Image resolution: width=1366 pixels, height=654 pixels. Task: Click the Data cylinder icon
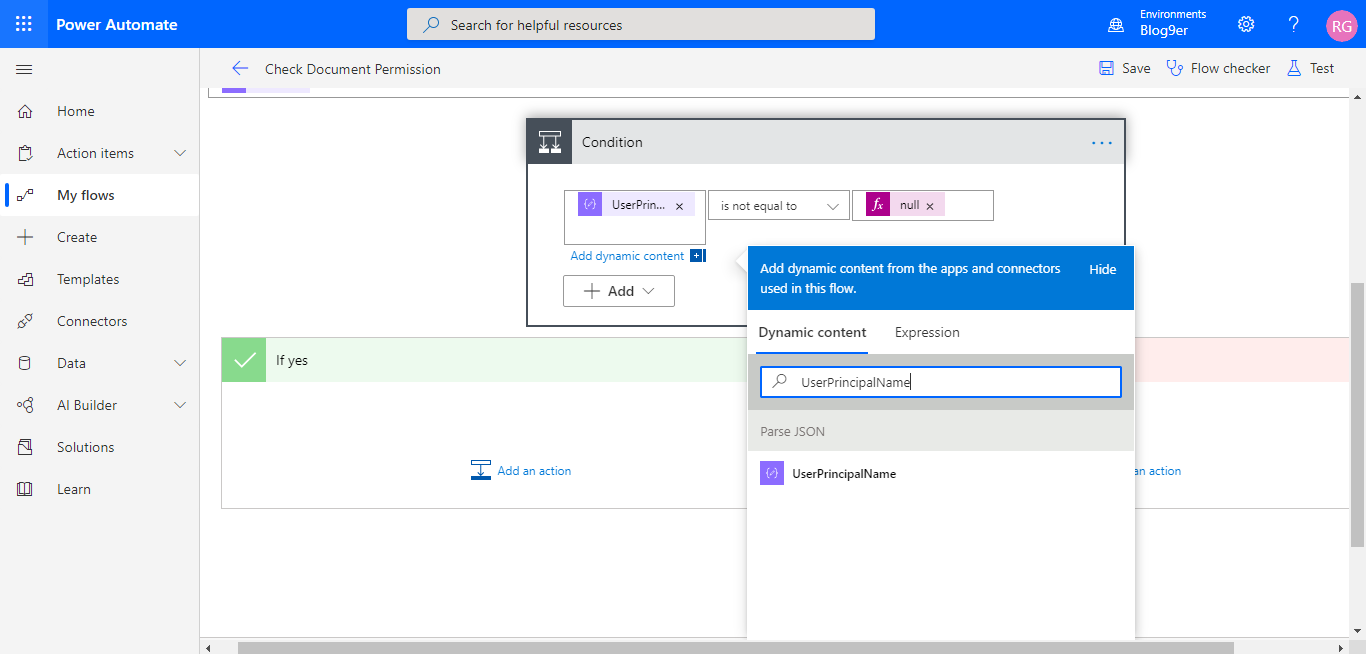[x=25, y=363]
